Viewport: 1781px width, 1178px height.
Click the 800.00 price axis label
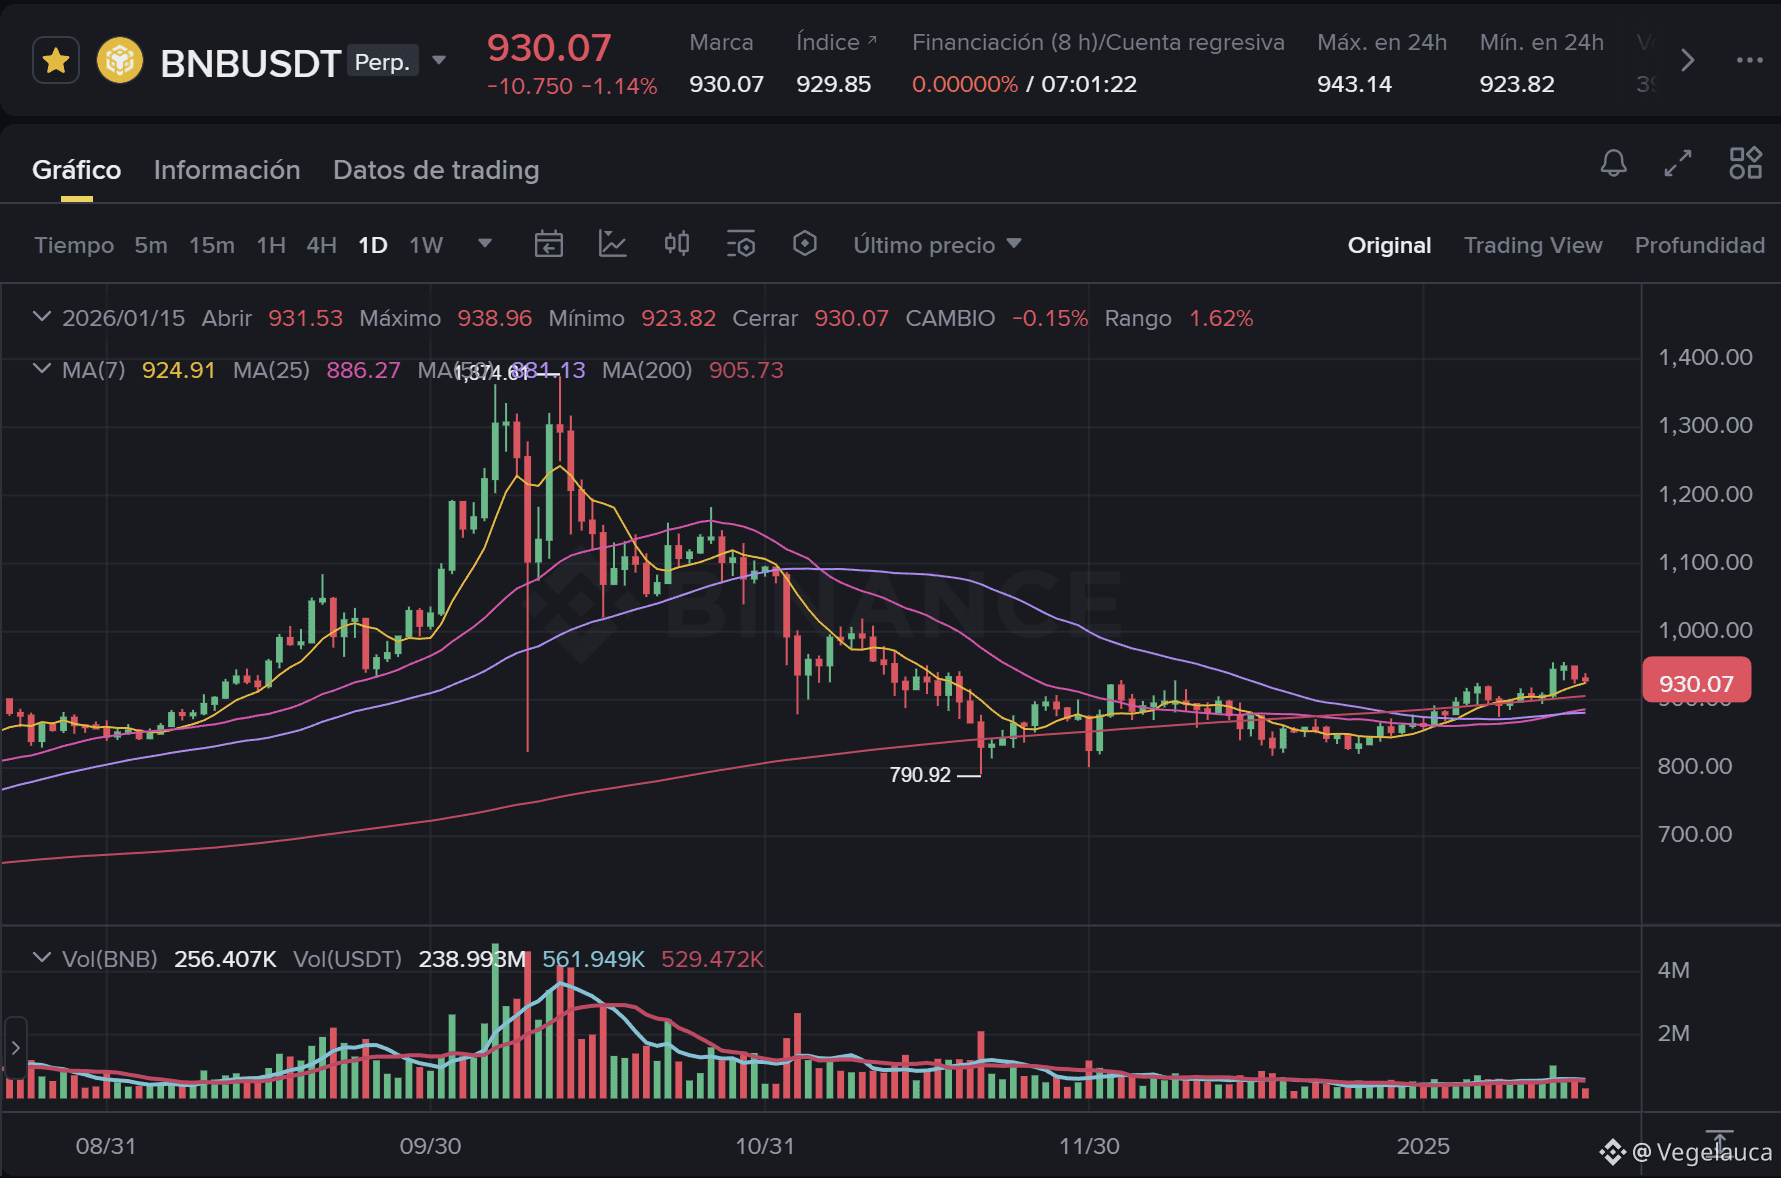[x=1695, y=766]
